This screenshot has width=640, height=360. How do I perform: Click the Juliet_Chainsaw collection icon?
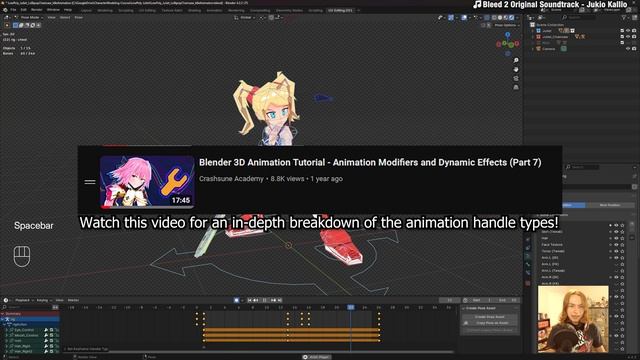[538, 37]
